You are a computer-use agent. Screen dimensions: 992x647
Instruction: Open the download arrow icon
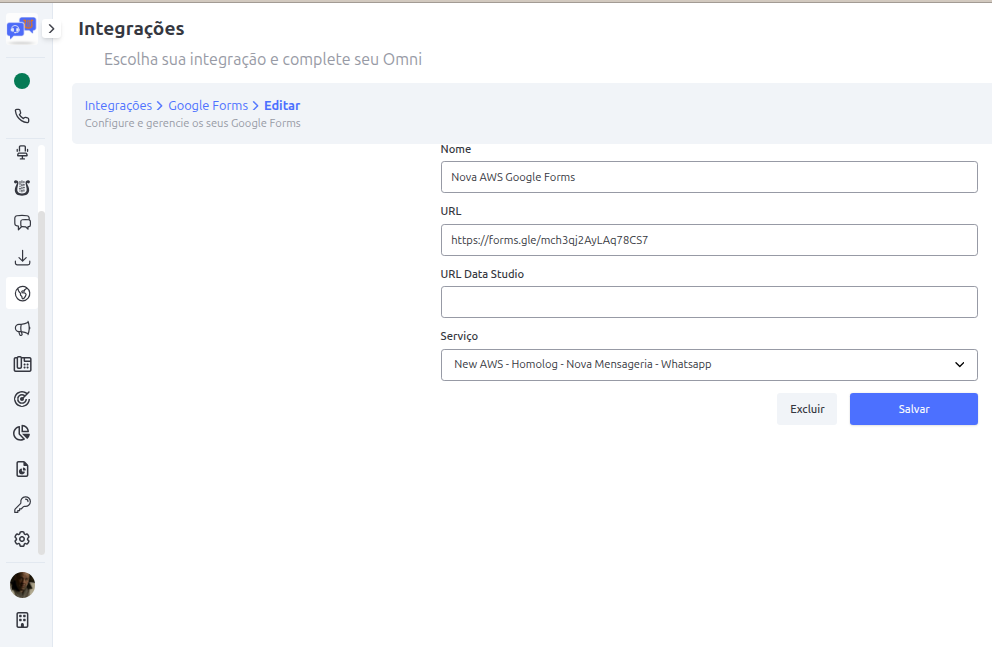point(22,258)
